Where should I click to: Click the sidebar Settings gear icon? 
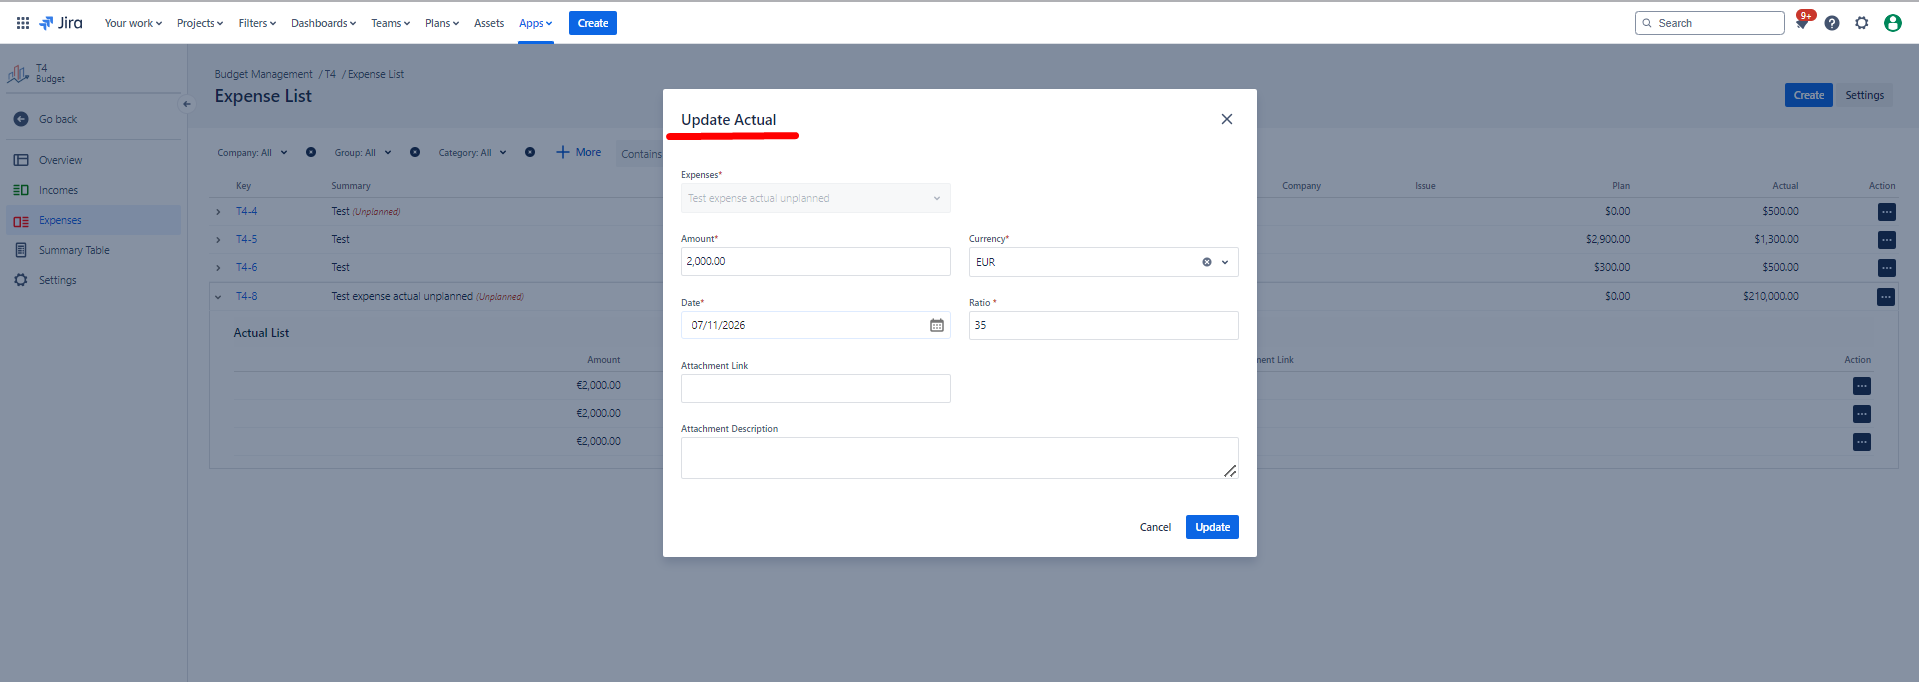pos(21,280)
